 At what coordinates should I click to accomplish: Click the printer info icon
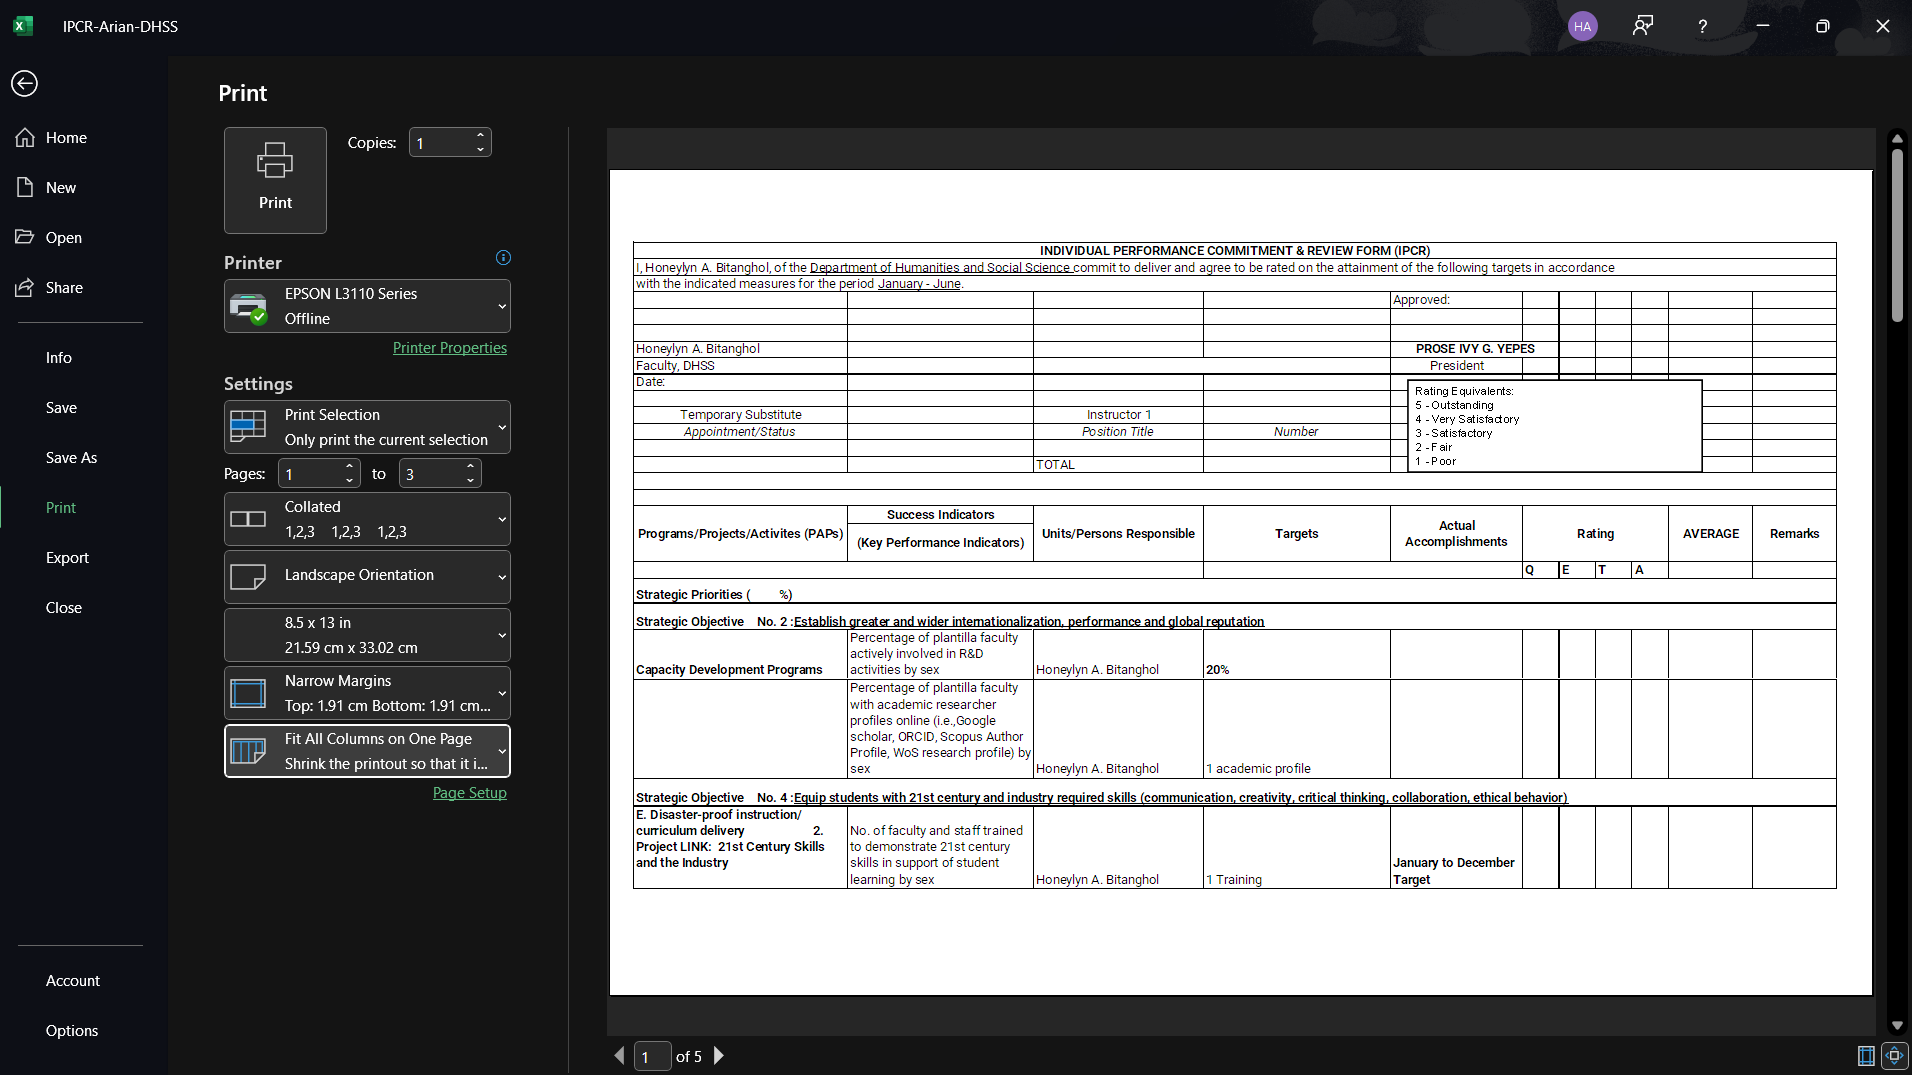click(503, 258)
